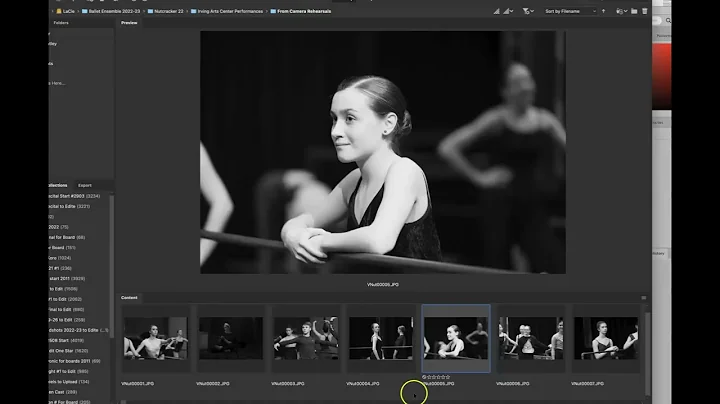
Task: Click the delete trash icon
Action: click(x=645, y=11)
